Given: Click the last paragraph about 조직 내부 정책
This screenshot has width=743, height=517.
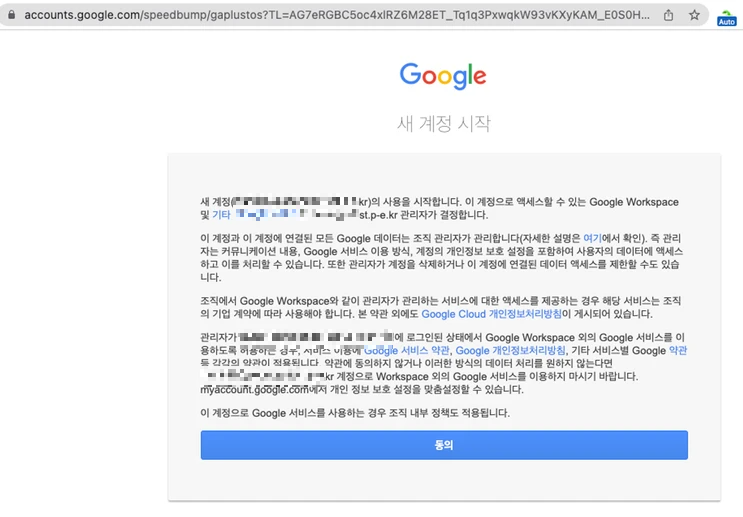Looking at the screenshot, I should (355, 413).
